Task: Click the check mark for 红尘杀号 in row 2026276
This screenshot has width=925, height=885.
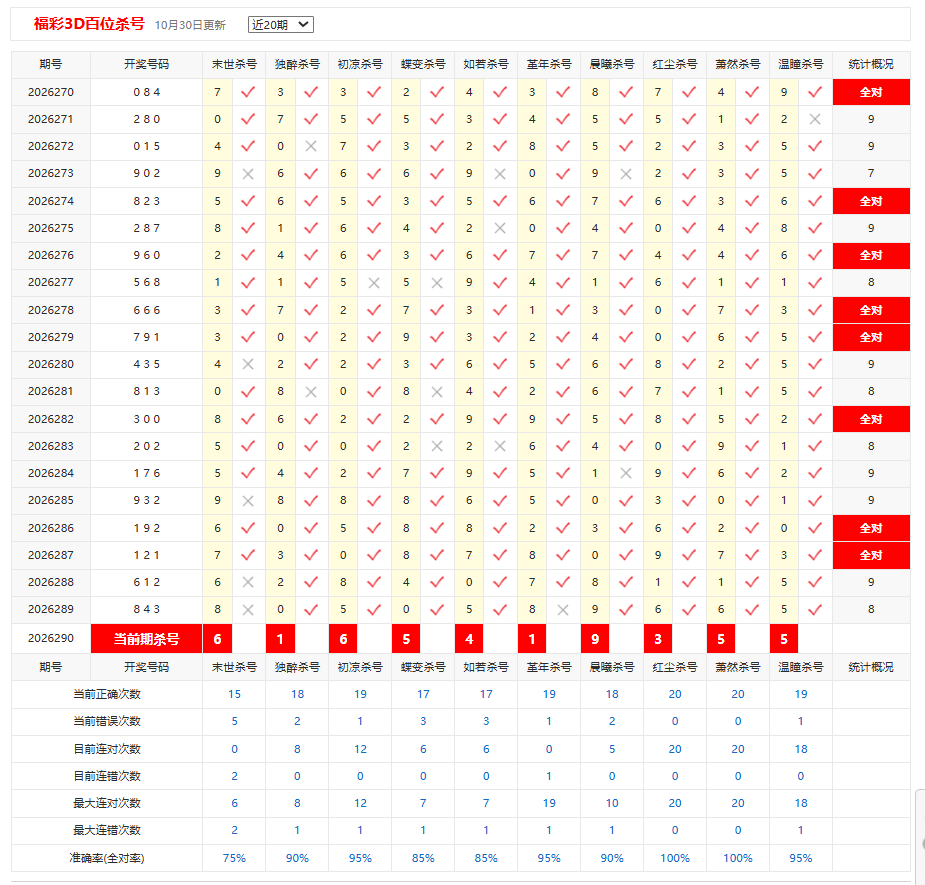Action: (x=688, y=255)
